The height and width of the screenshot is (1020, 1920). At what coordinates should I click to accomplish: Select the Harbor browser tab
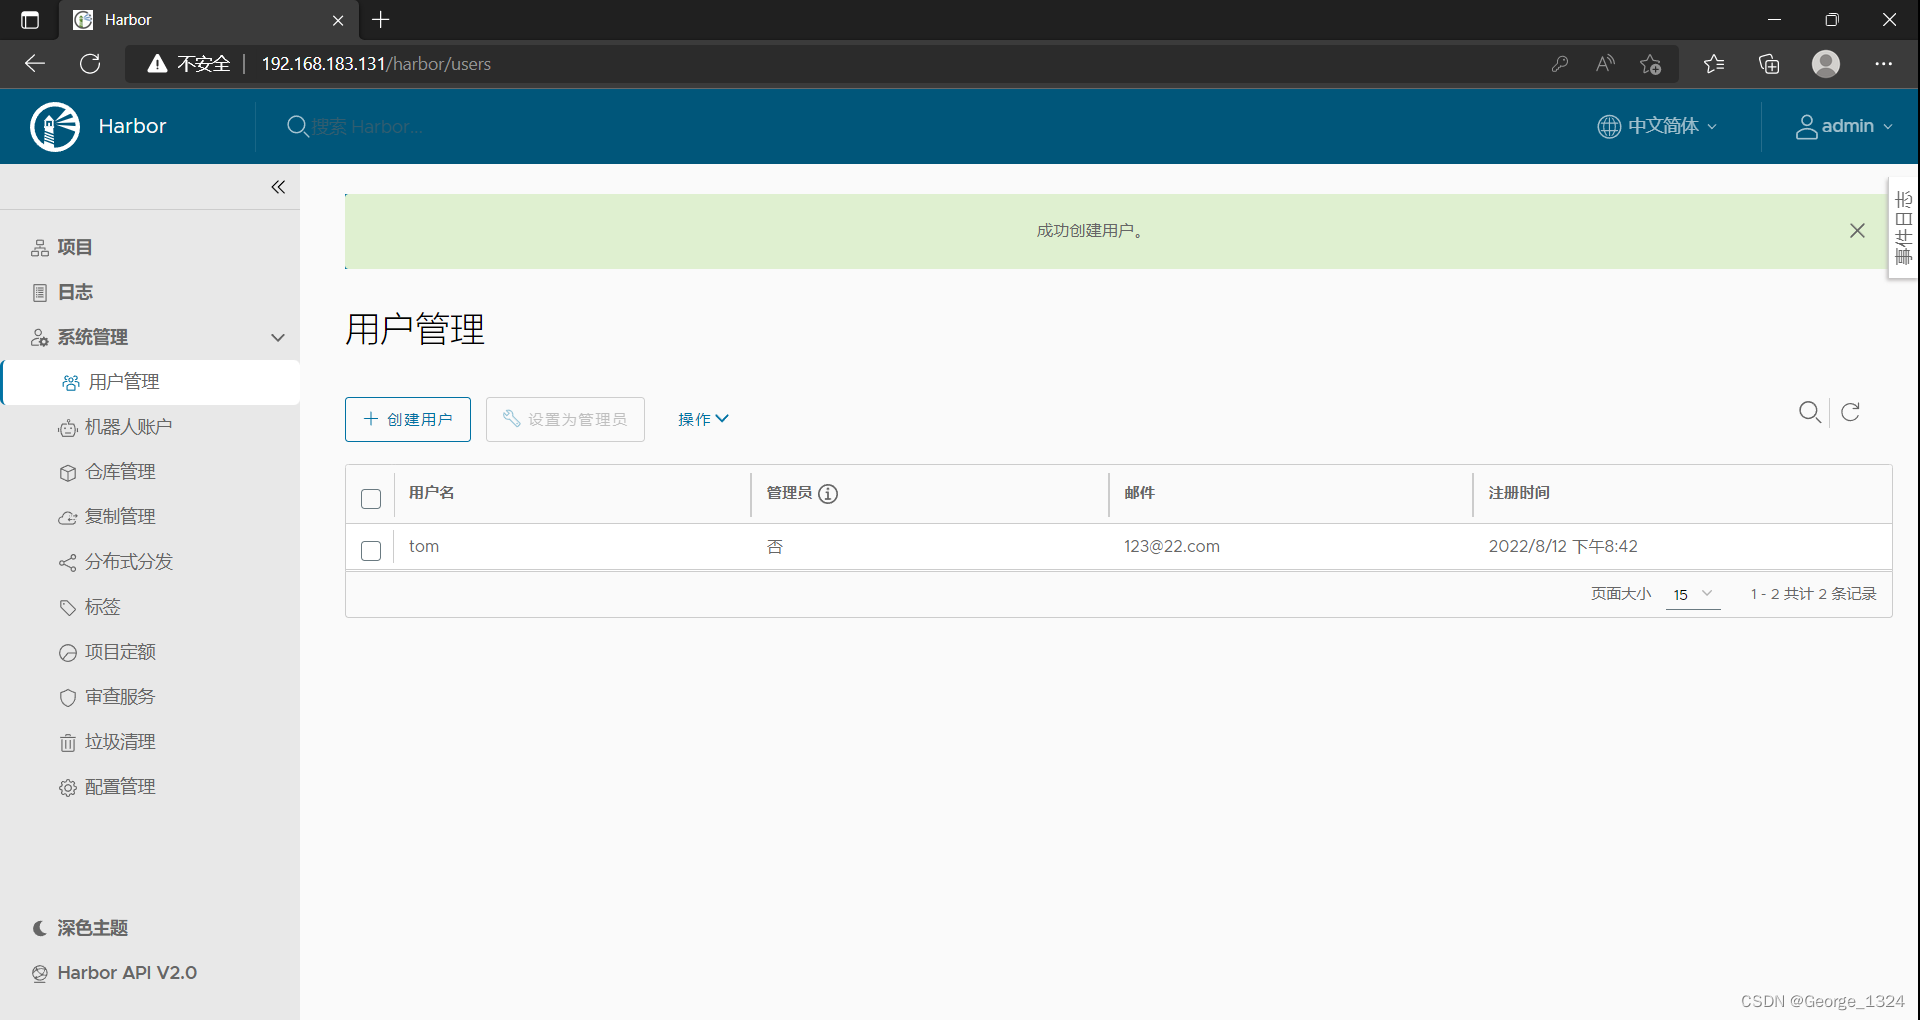(209, 20)
